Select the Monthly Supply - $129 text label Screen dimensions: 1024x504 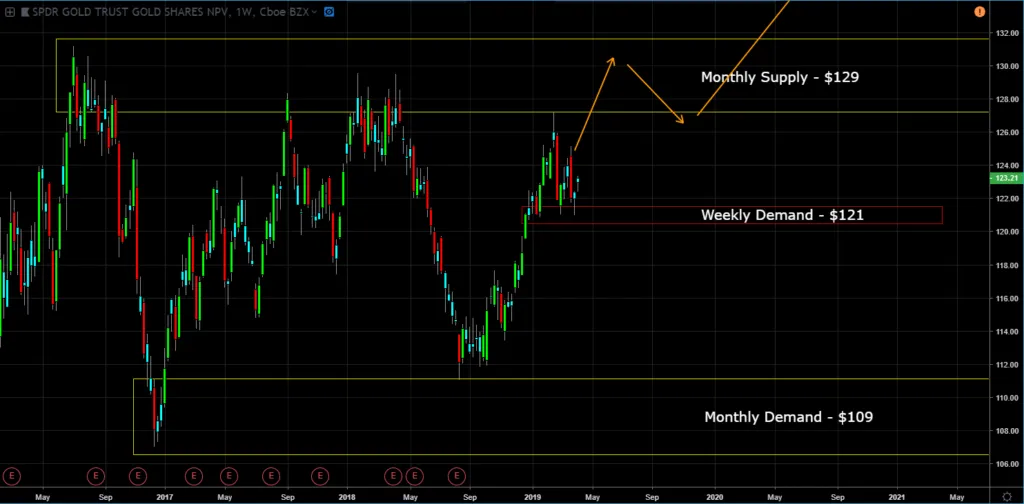(780, 78)
